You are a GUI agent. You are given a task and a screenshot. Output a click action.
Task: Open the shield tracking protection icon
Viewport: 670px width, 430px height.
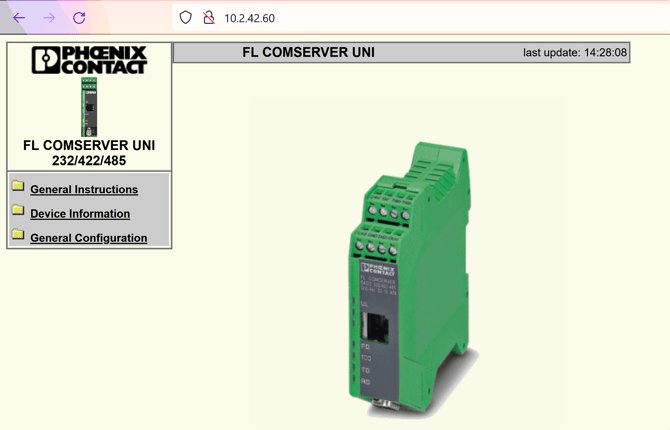pyautogui.click(x=185, y=18)
